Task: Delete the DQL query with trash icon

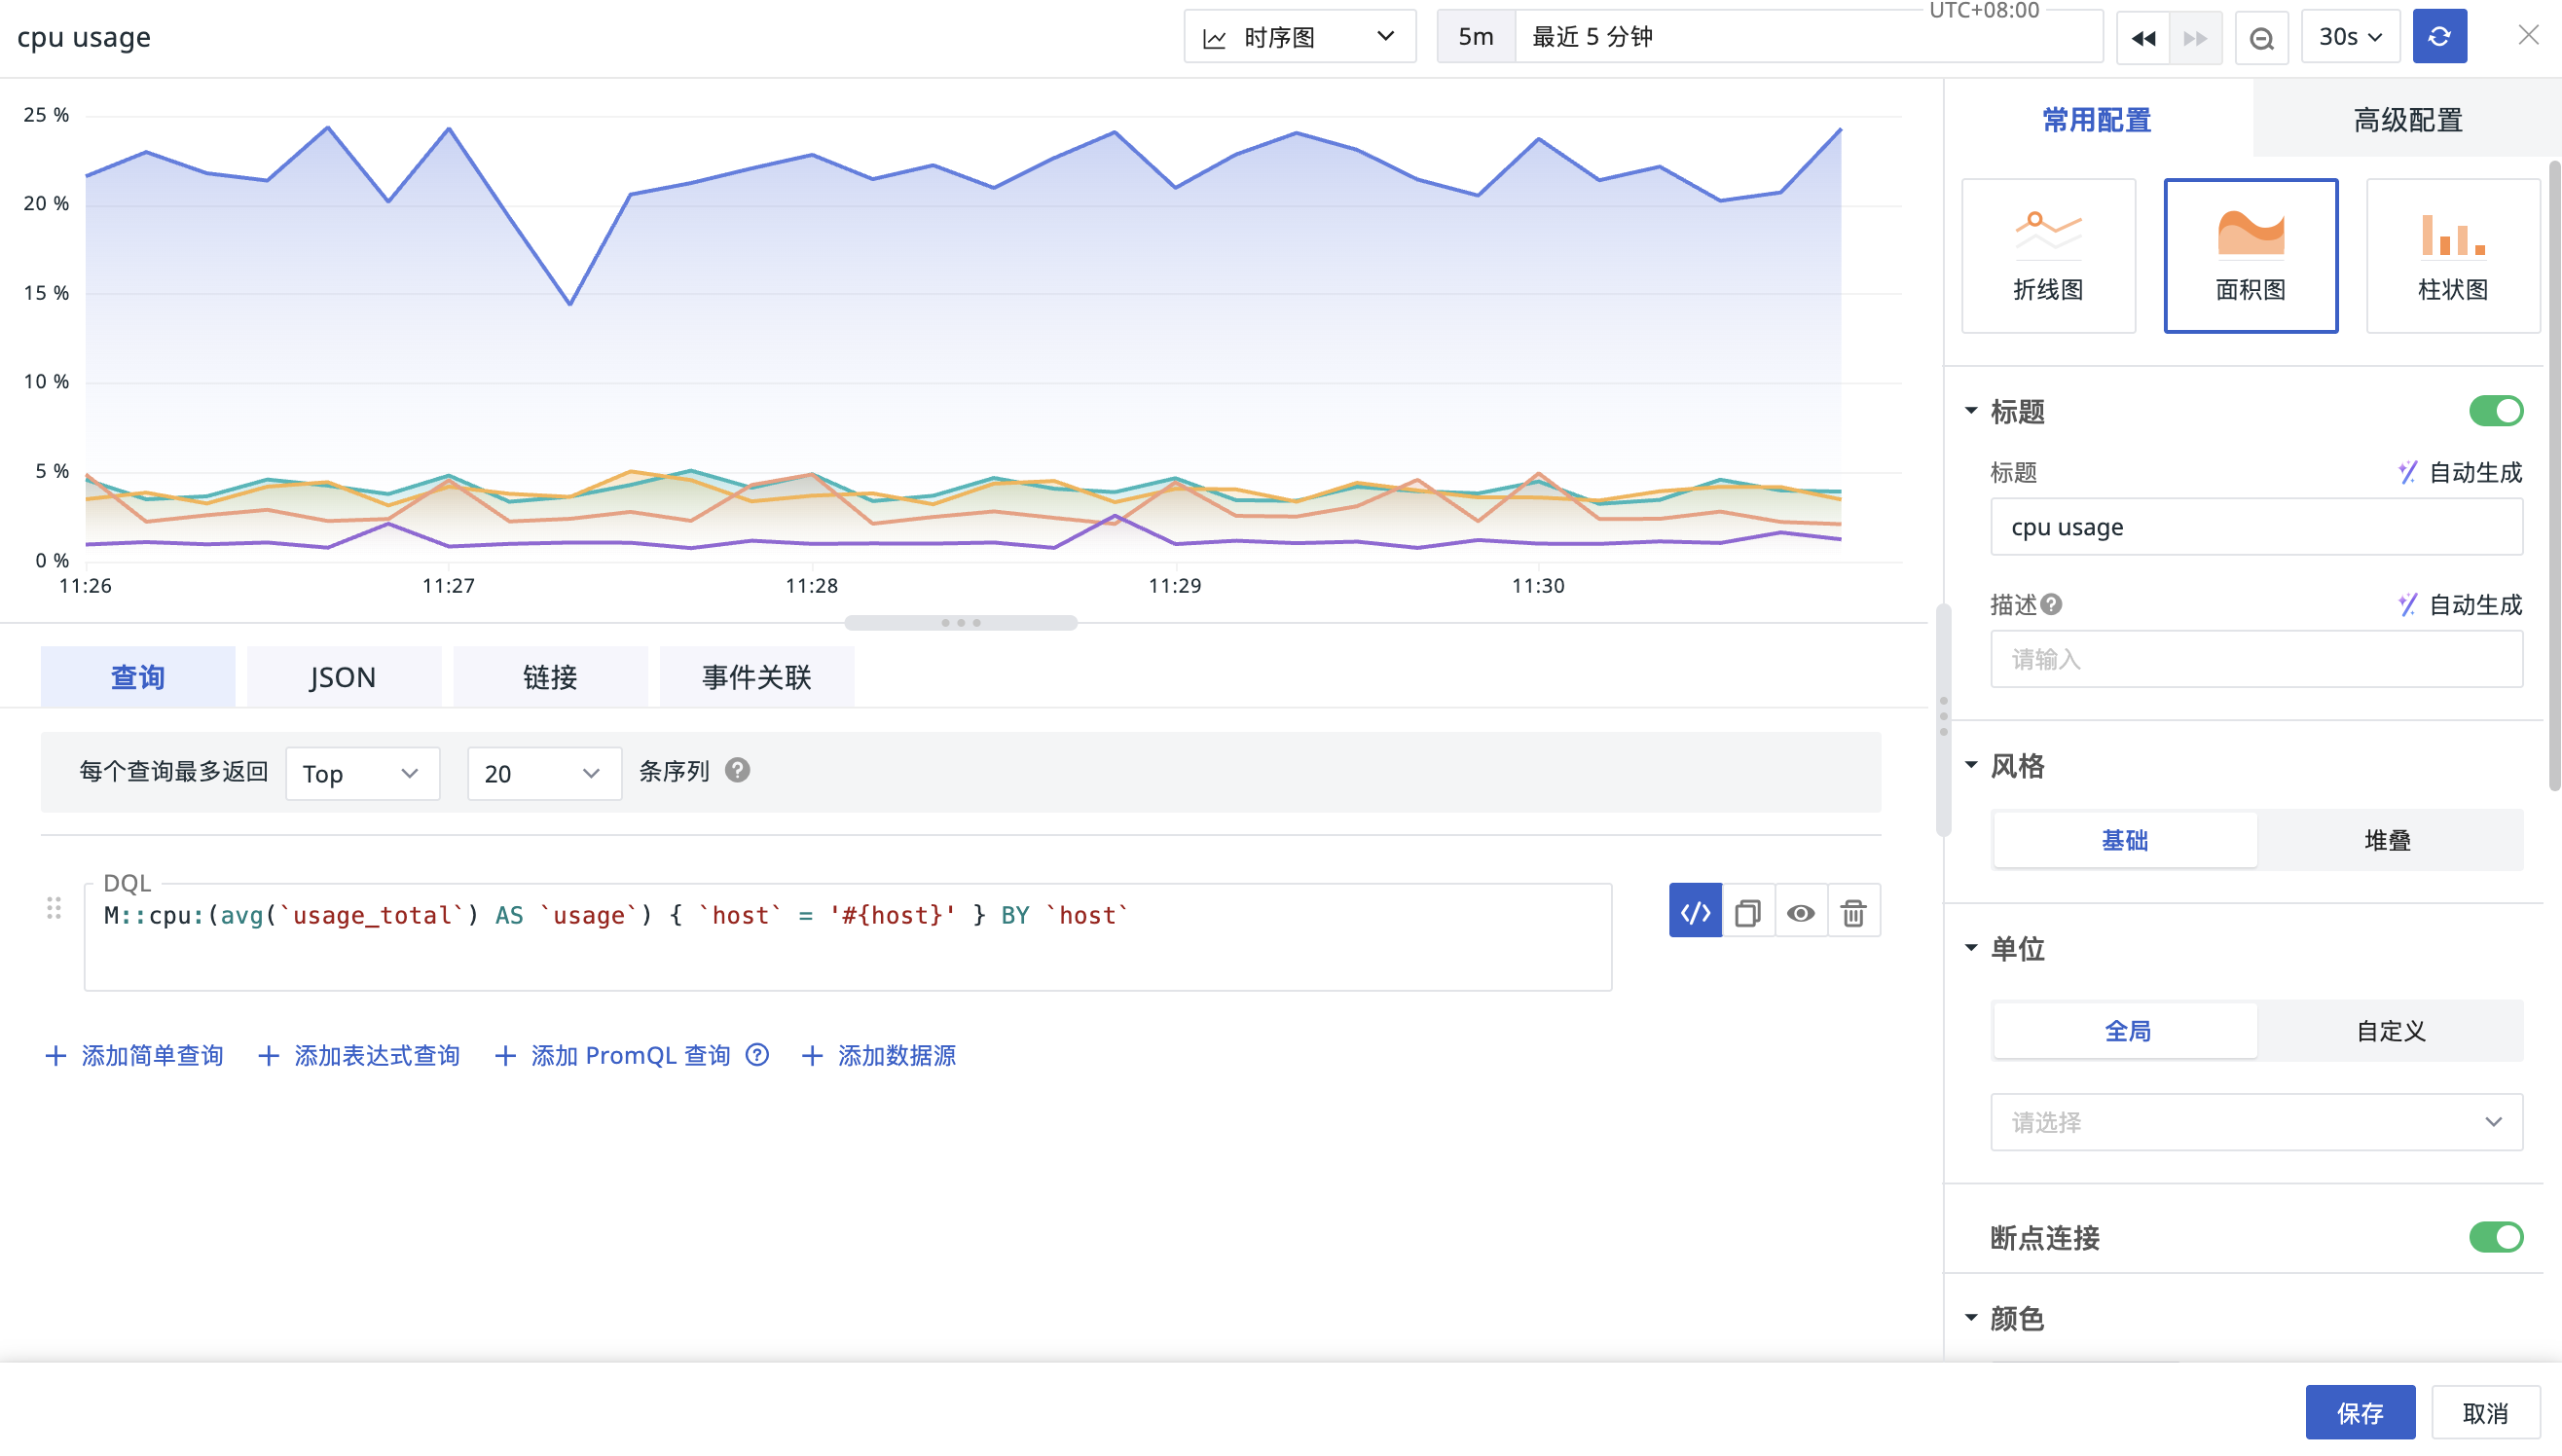Action: click(1853, 912)
